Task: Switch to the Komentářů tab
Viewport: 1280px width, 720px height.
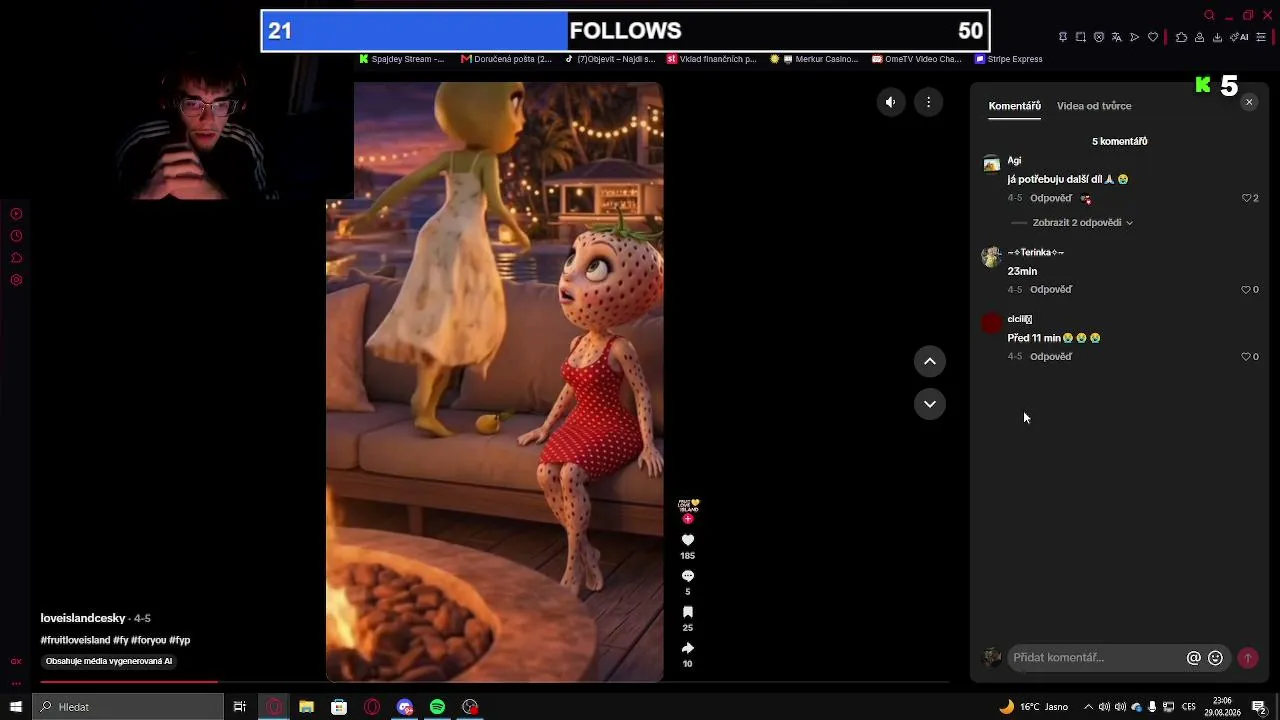Action: (1015, 106)
